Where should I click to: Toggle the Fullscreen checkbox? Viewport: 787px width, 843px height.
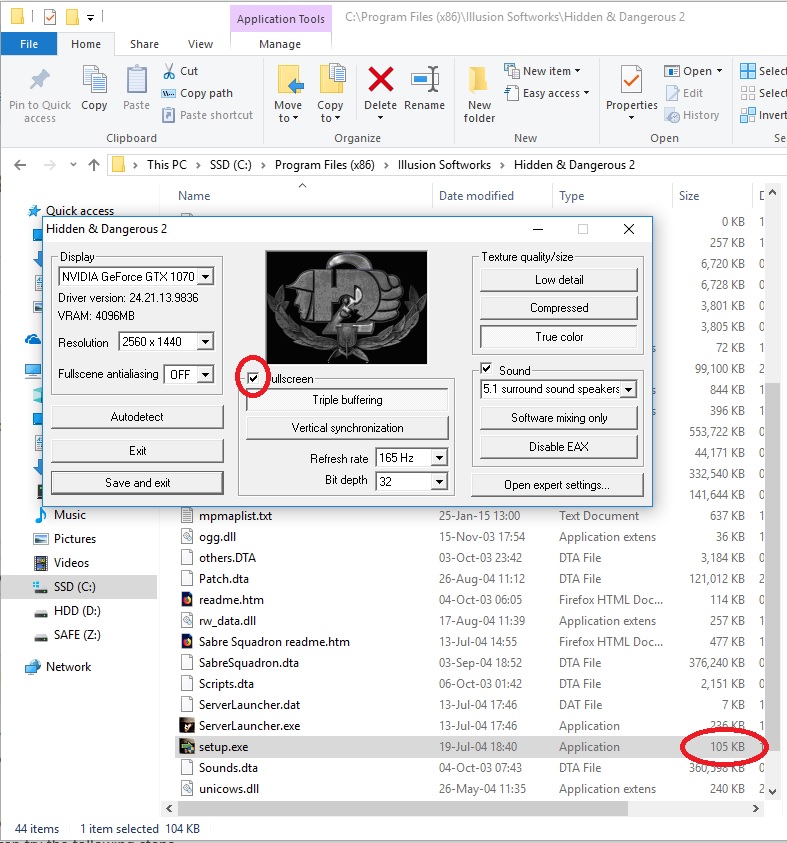click(x=254, y=379)
